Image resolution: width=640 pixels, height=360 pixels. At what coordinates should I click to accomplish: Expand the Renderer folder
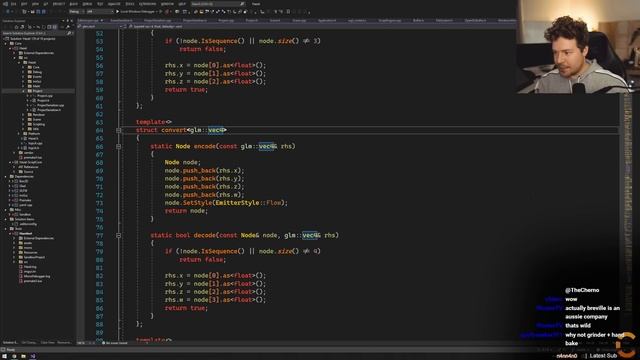pyautogui.click(x=24, y=115)
